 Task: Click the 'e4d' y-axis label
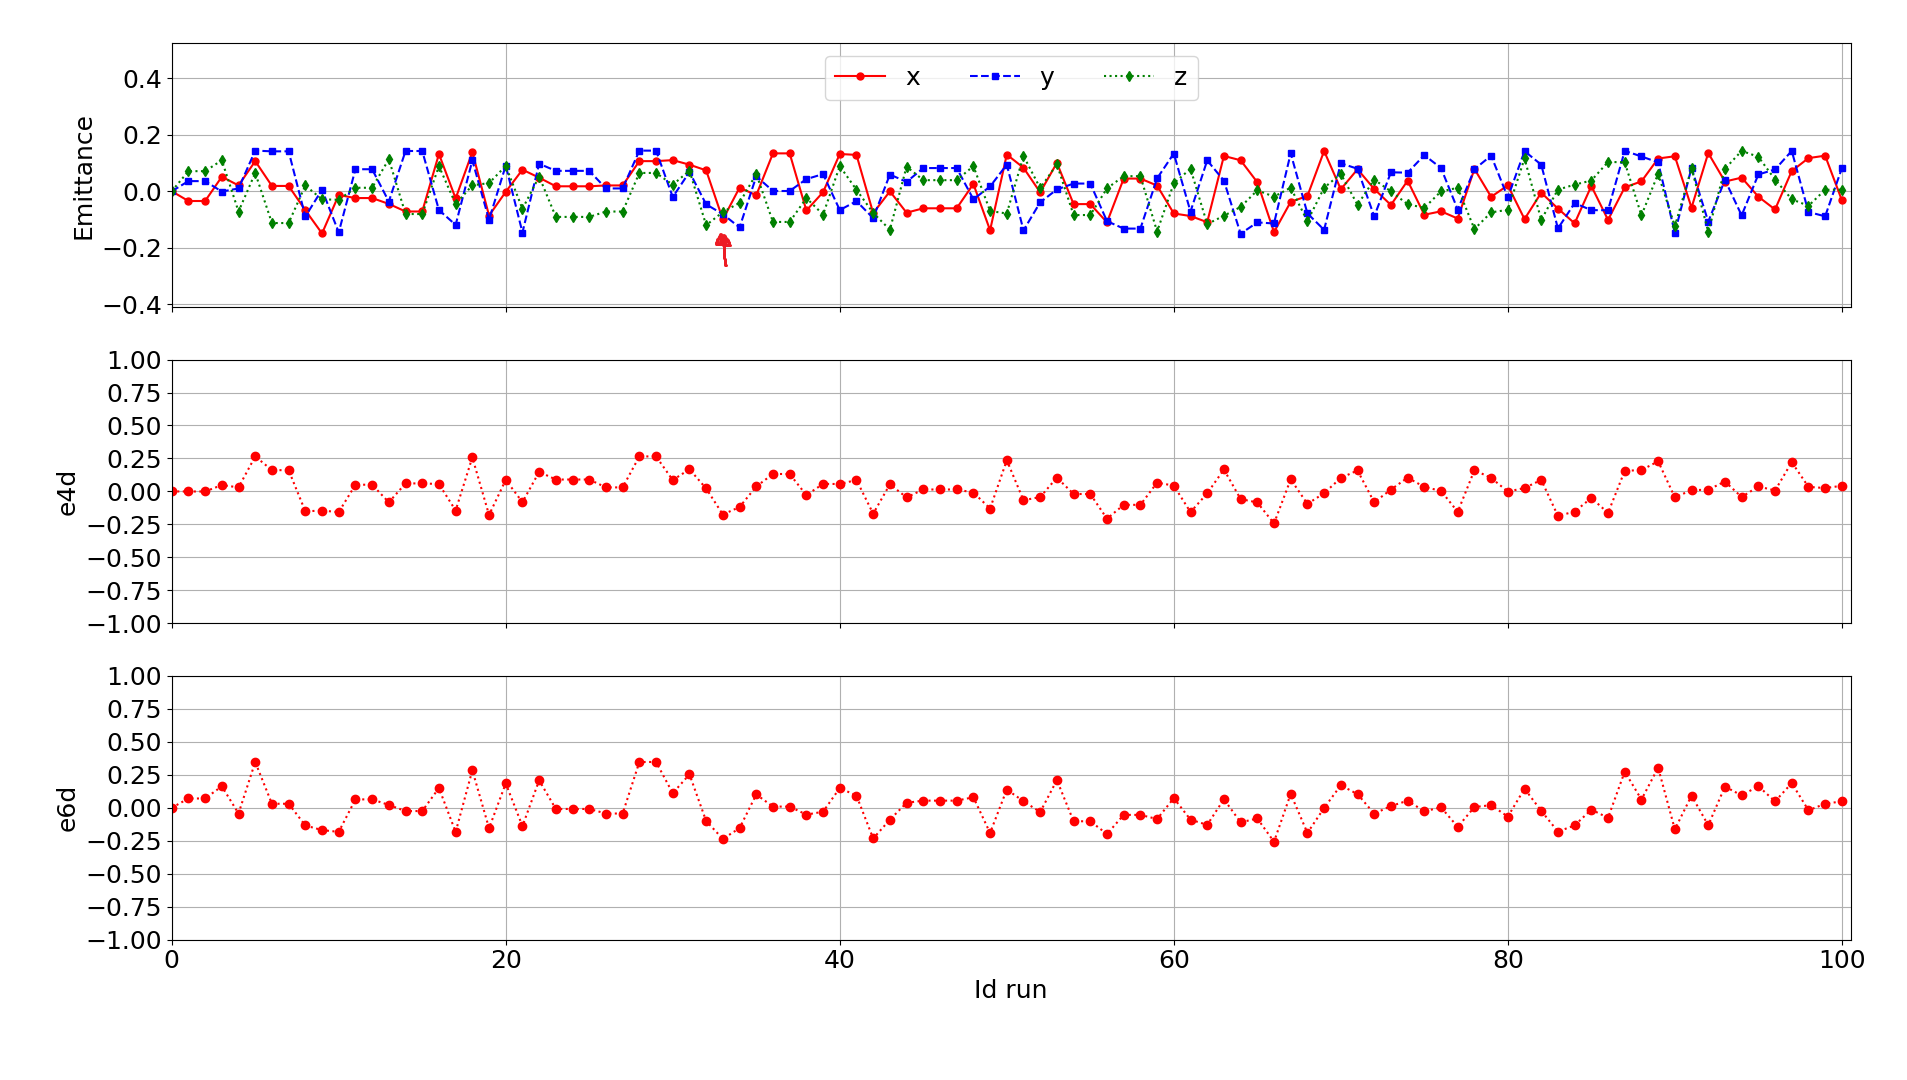[x=67, y=492]
